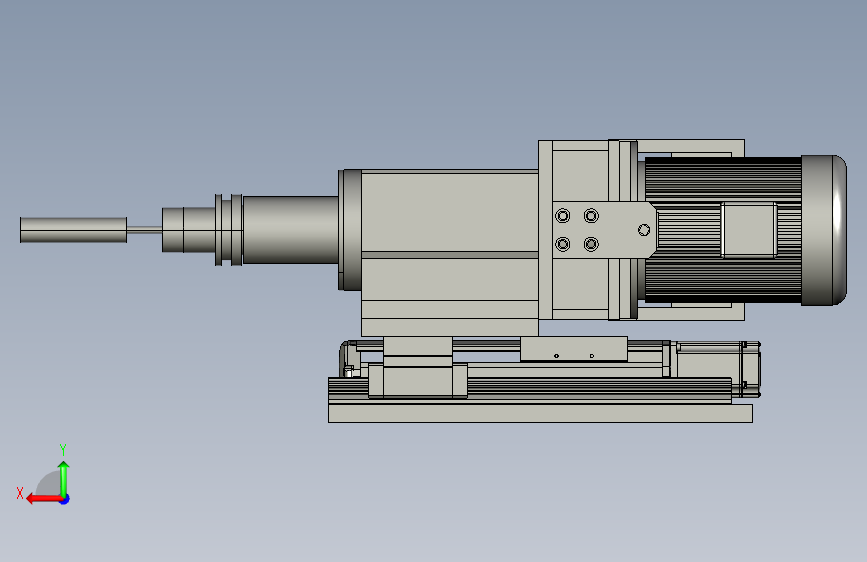The width and height of the screenshot is (867, 562).
Task: Click the red X axis arrow on triad
Action: 44,499
